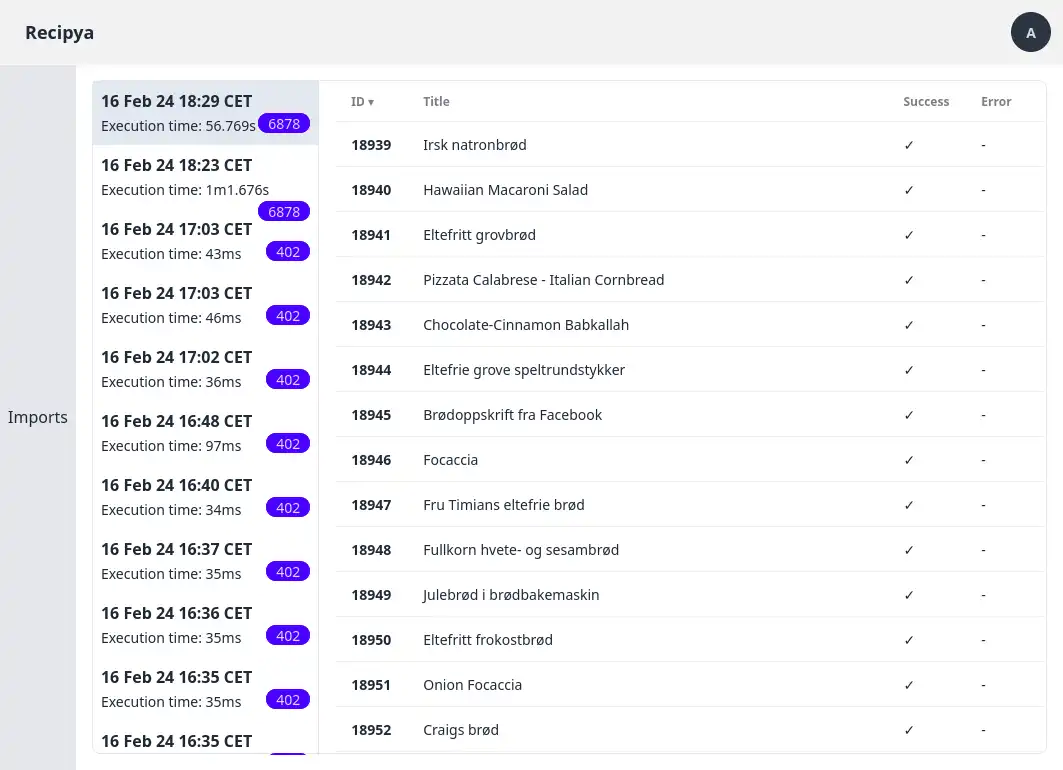This screenshot has width=1063, height=770.
Task: Click recipe title Brødoppskrift fra Facebook
Action: tap(512, 415)
